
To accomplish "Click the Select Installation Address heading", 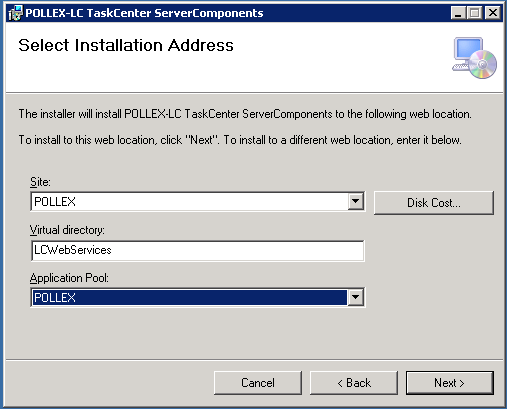I will [126, 45].
